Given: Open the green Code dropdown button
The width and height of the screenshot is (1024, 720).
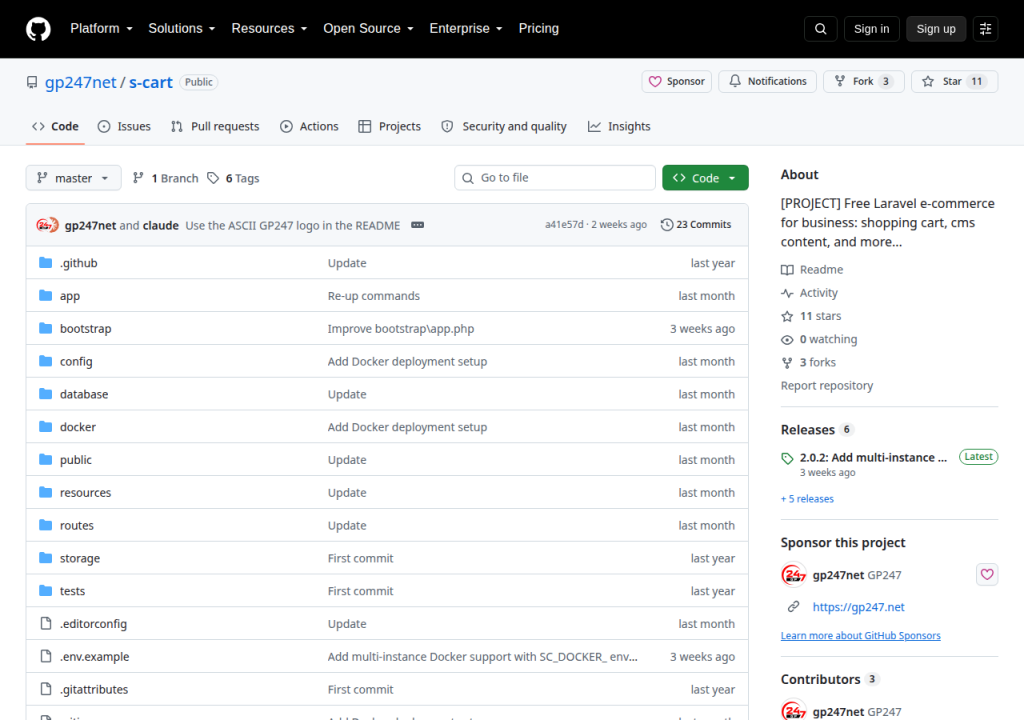Looking at the screenshot, I should click(705, 178).
